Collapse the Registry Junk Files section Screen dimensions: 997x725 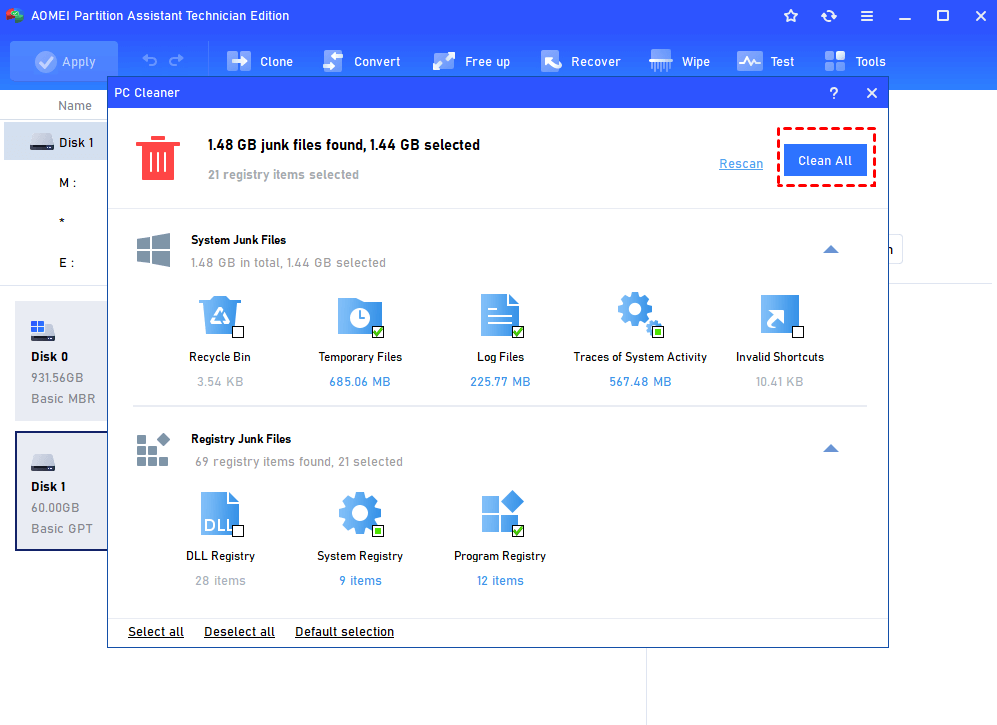click(830, 448)
